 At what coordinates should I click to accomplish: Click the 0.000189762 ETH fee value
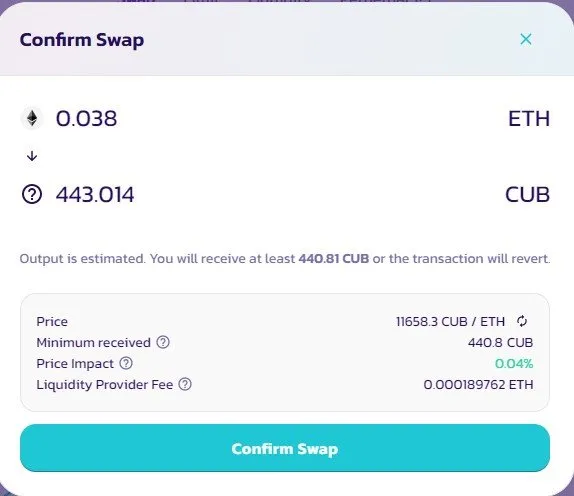[478, 385]
